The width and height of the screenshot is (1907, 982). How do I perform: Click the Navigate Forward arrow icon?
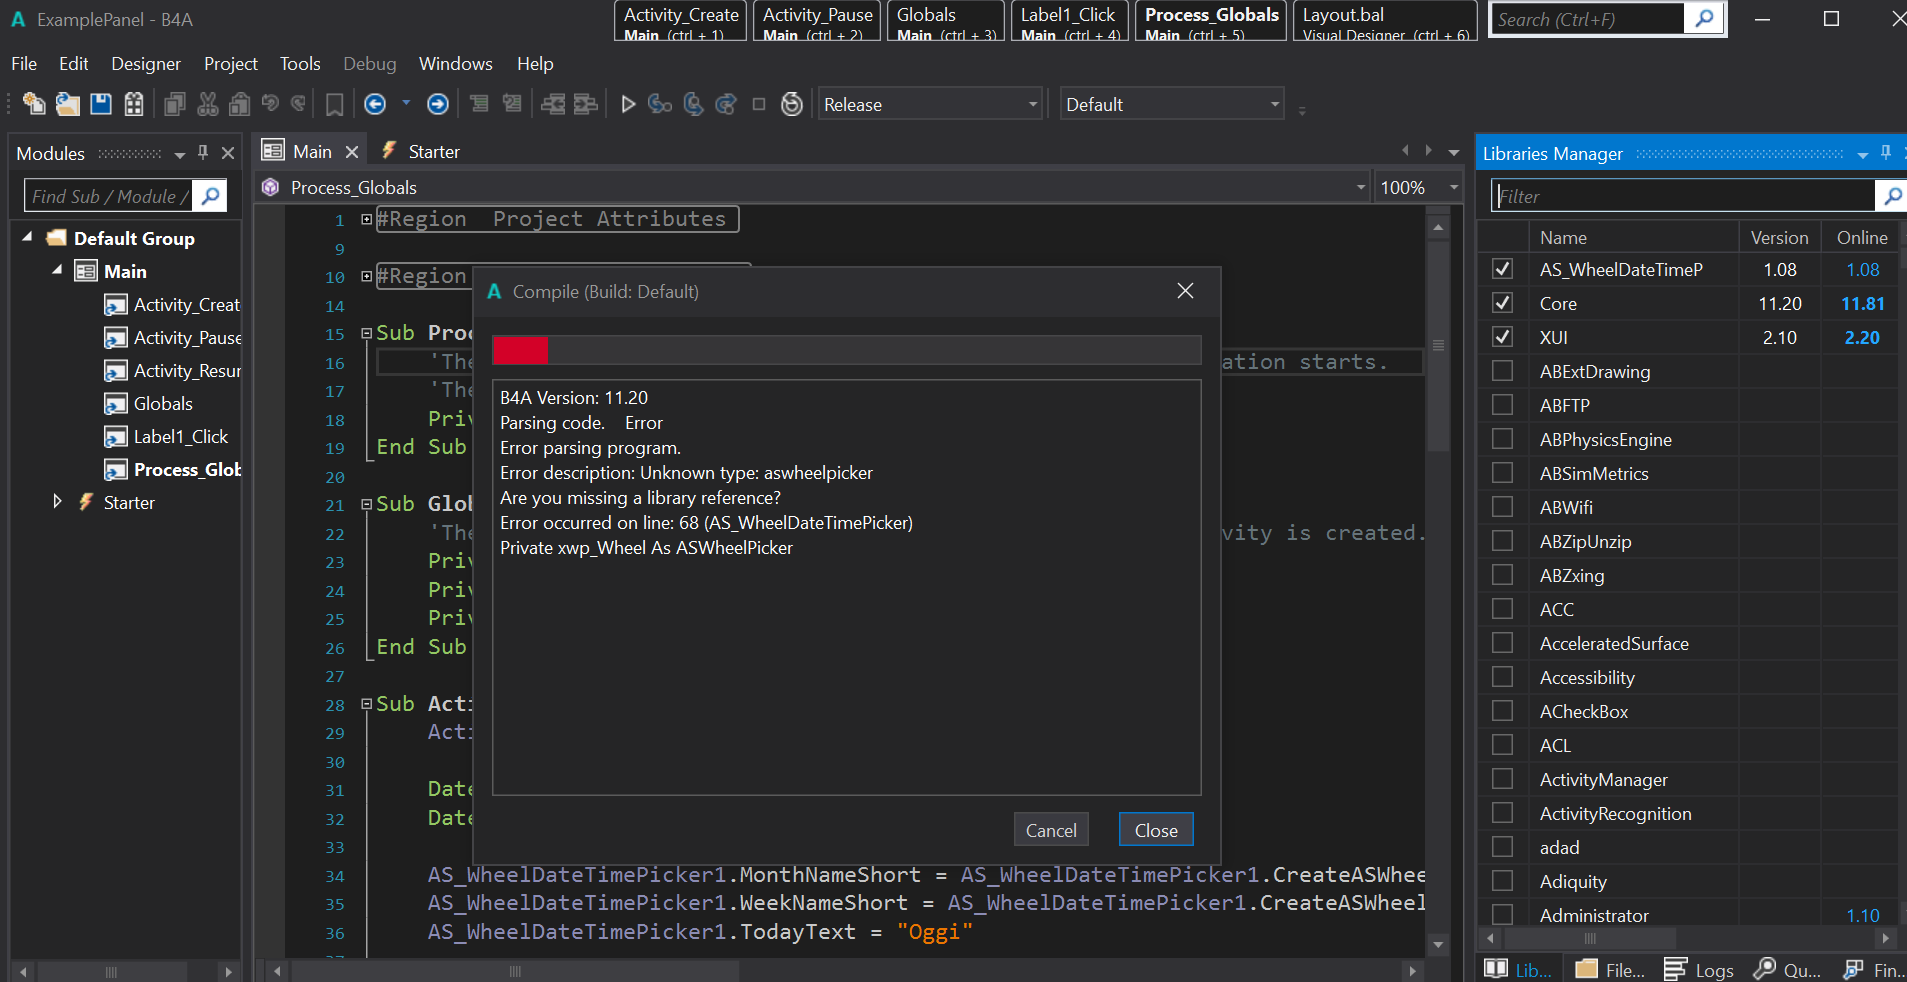(x=438, y=104)
